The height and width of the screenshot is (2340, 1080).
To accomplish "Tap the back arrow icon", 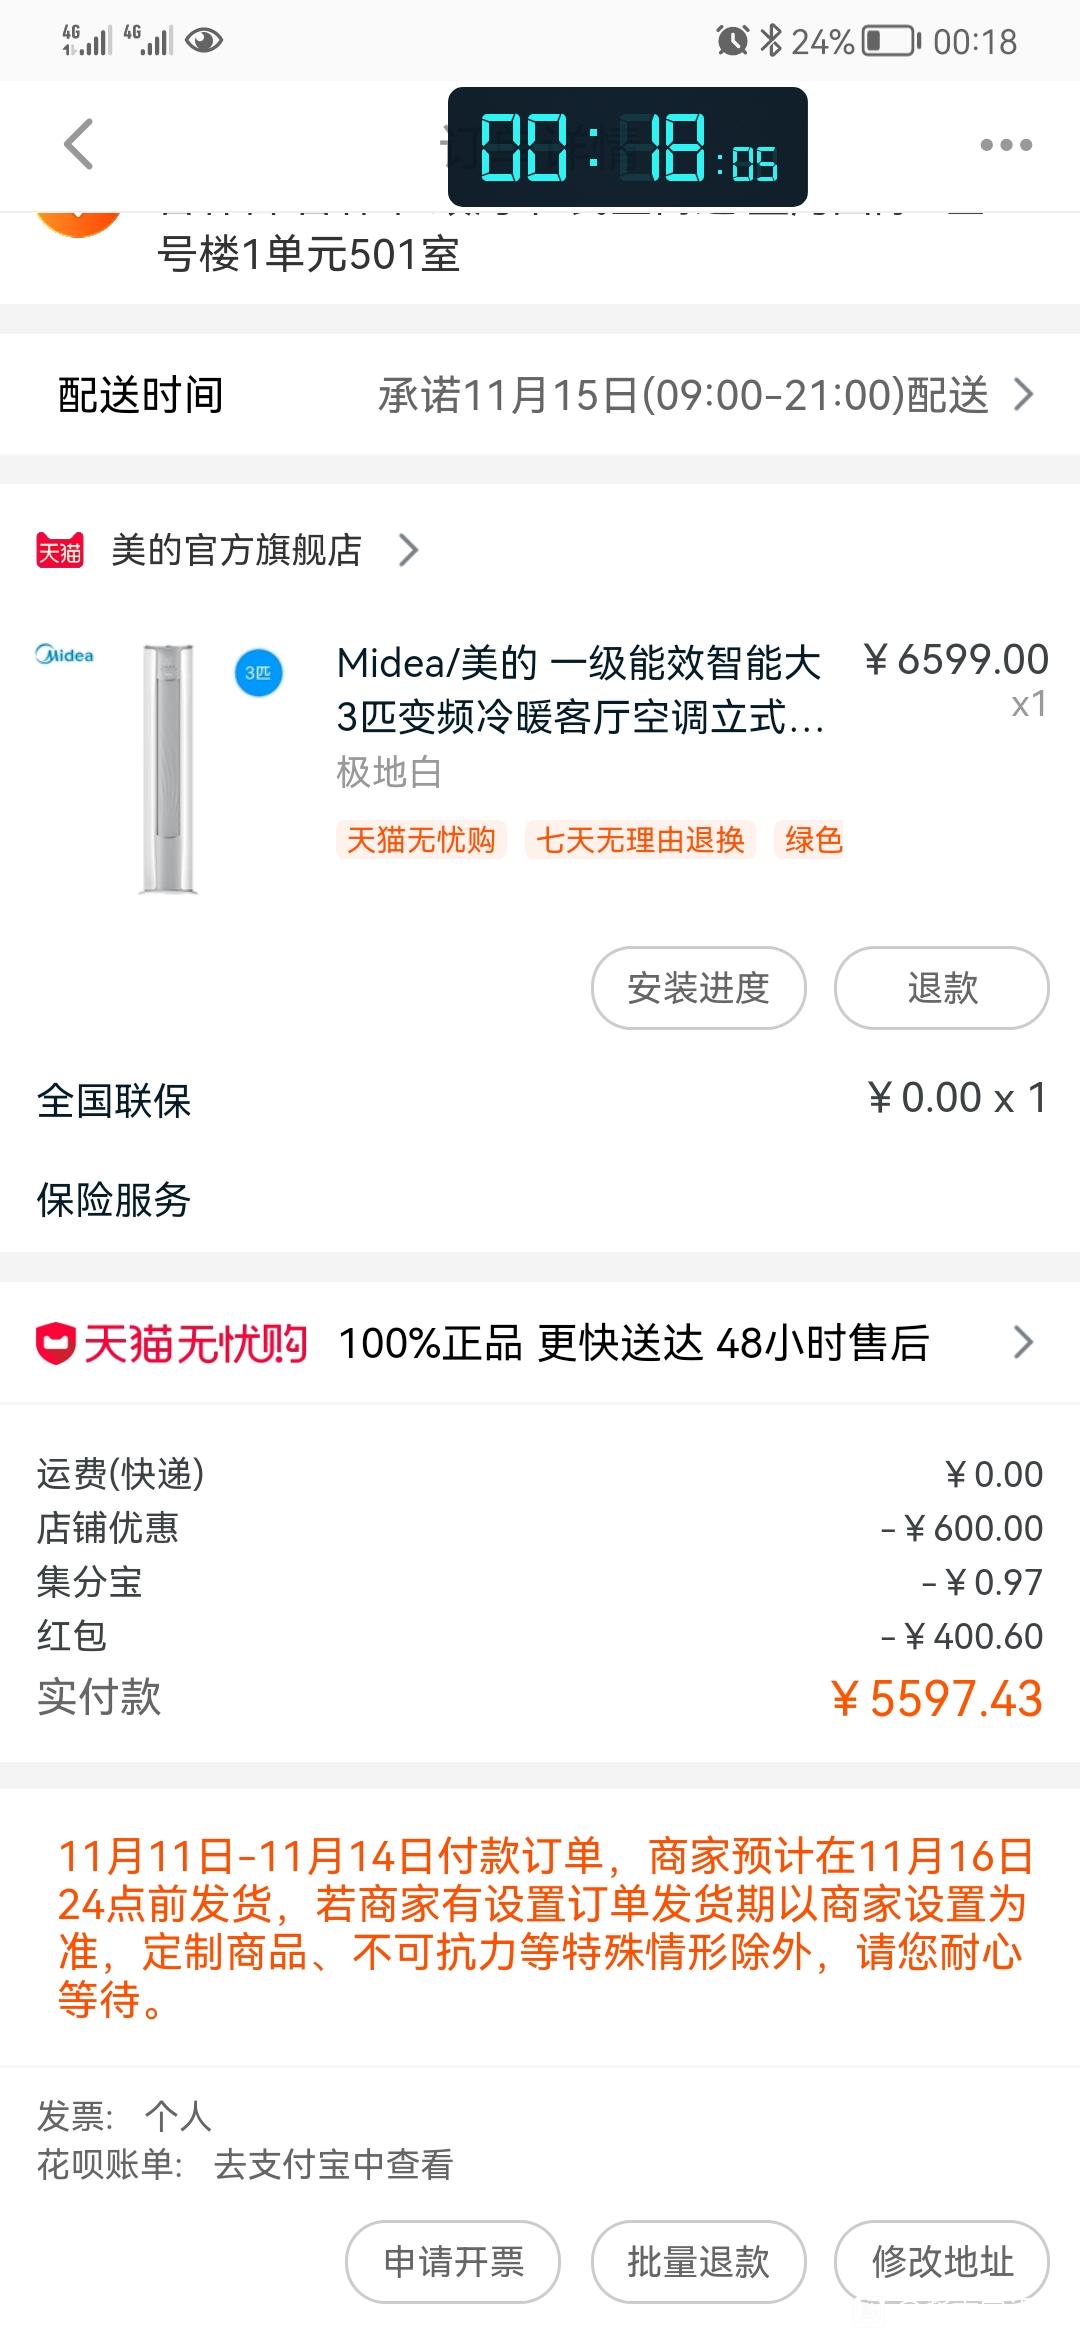I will [x=79, y=144].
